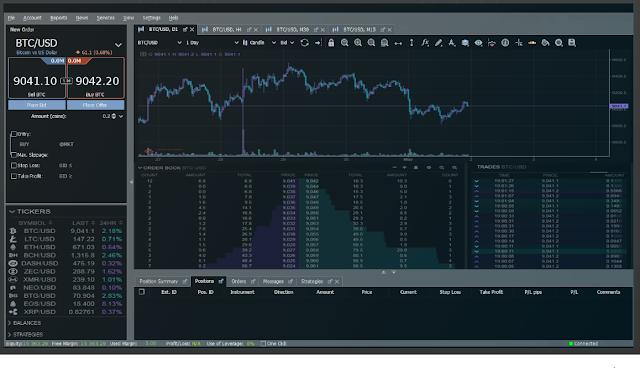Screen dimensions: 640x368
Task: Click the save chart disk icon
Action: point(572,43)
